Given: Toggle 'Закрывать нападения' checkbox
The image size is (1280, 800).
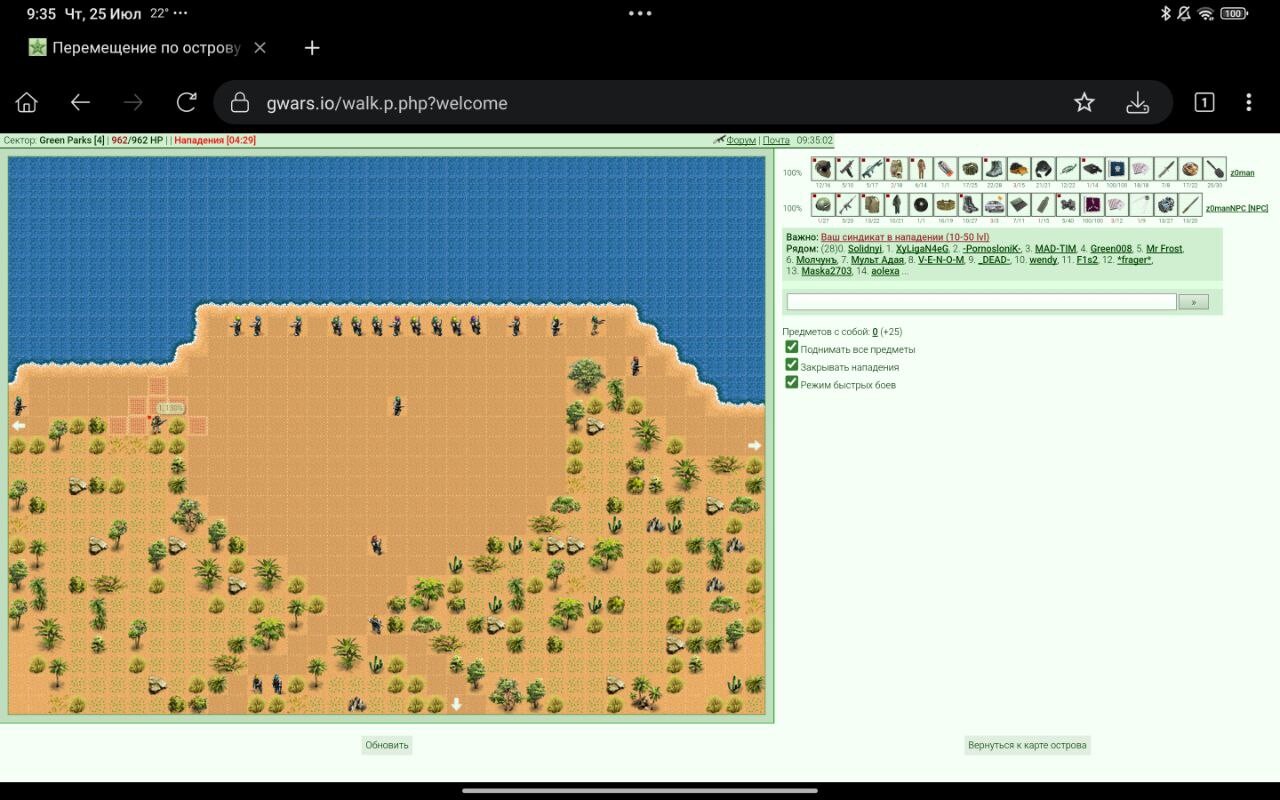Looking at the screenshot, I should (x=792, y=365).
